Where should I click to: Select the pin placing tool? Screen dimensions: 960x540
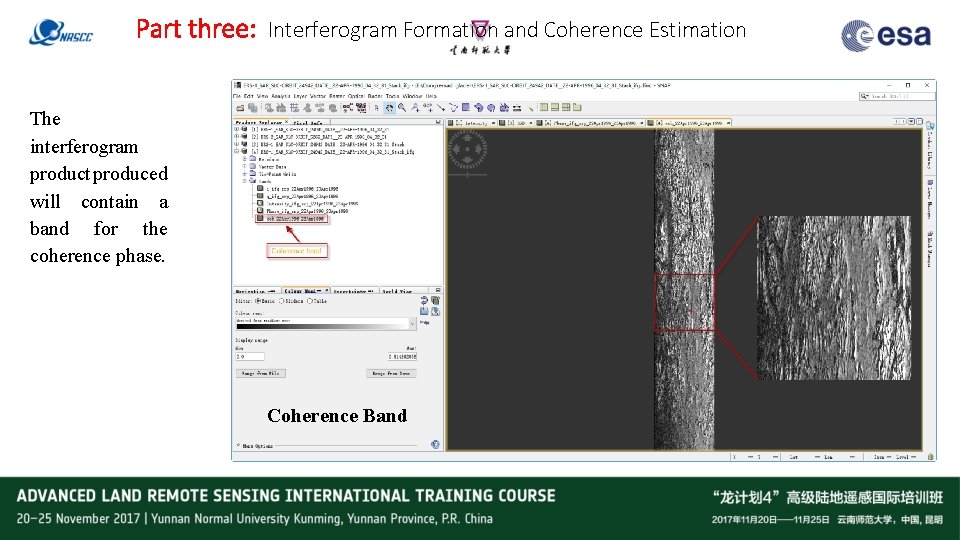pos(415,108)
